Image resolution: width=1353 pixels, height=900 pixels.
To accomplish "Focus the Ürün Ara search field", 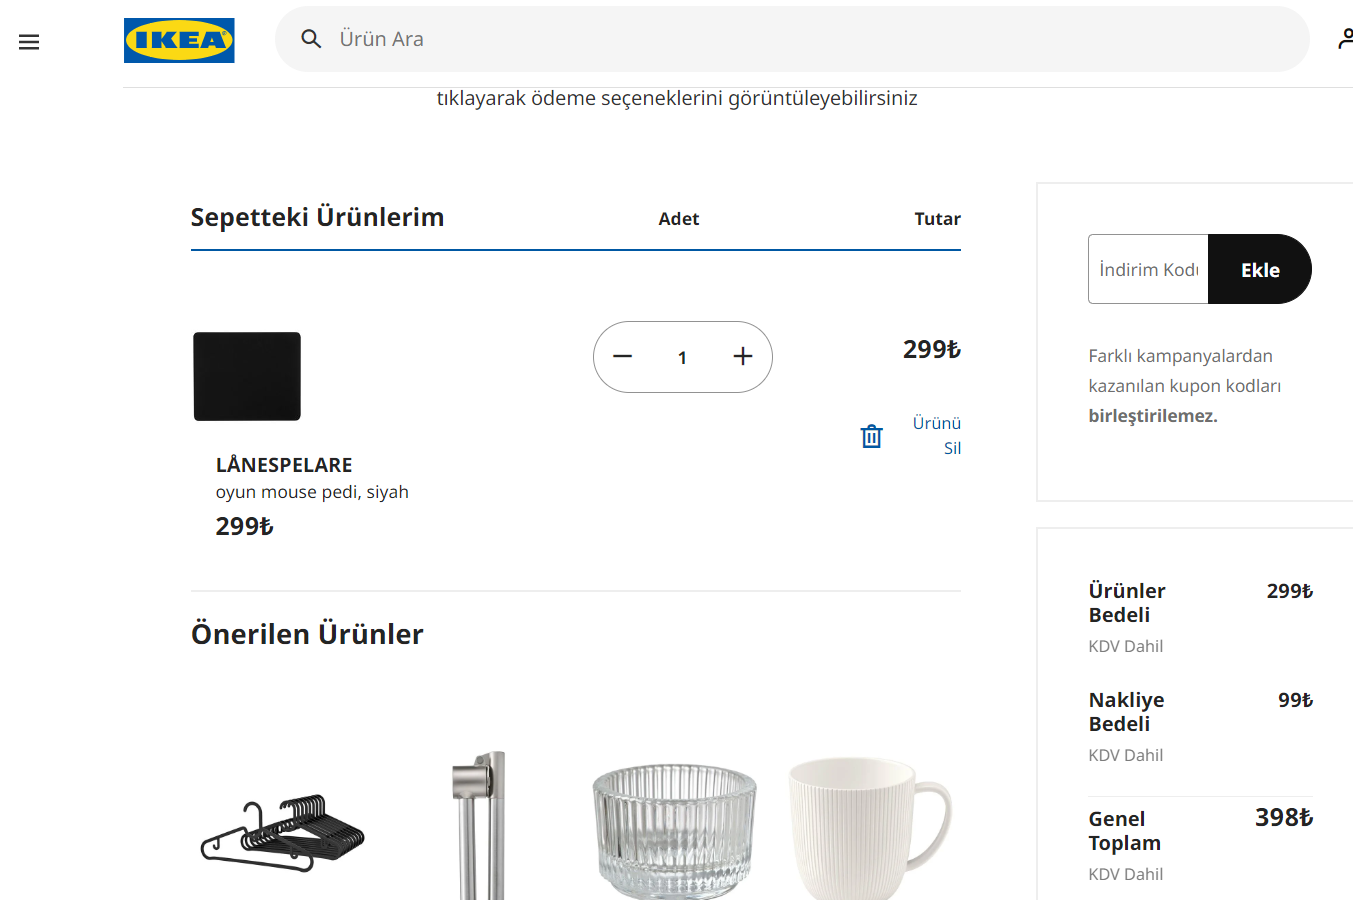I will pos(792,39).
